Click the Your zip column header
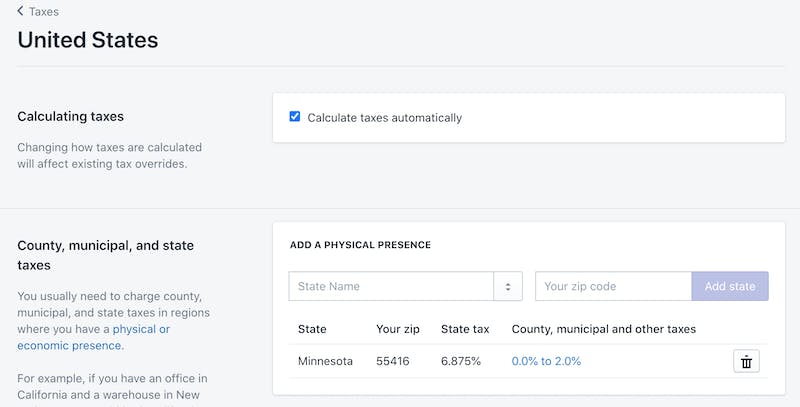This screenshot has height=407, width=800. [x=397, y=329]
